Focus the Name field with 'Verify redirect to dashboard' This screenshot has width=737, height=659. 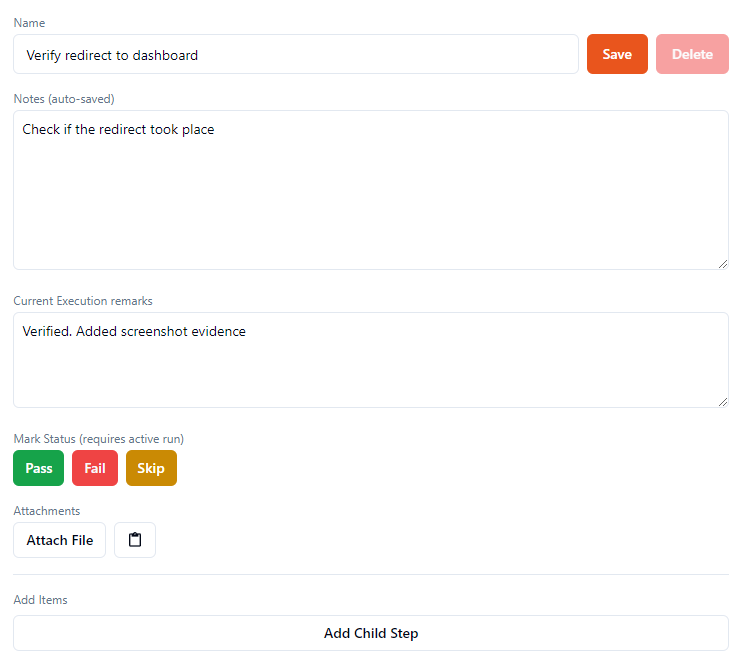296,55
